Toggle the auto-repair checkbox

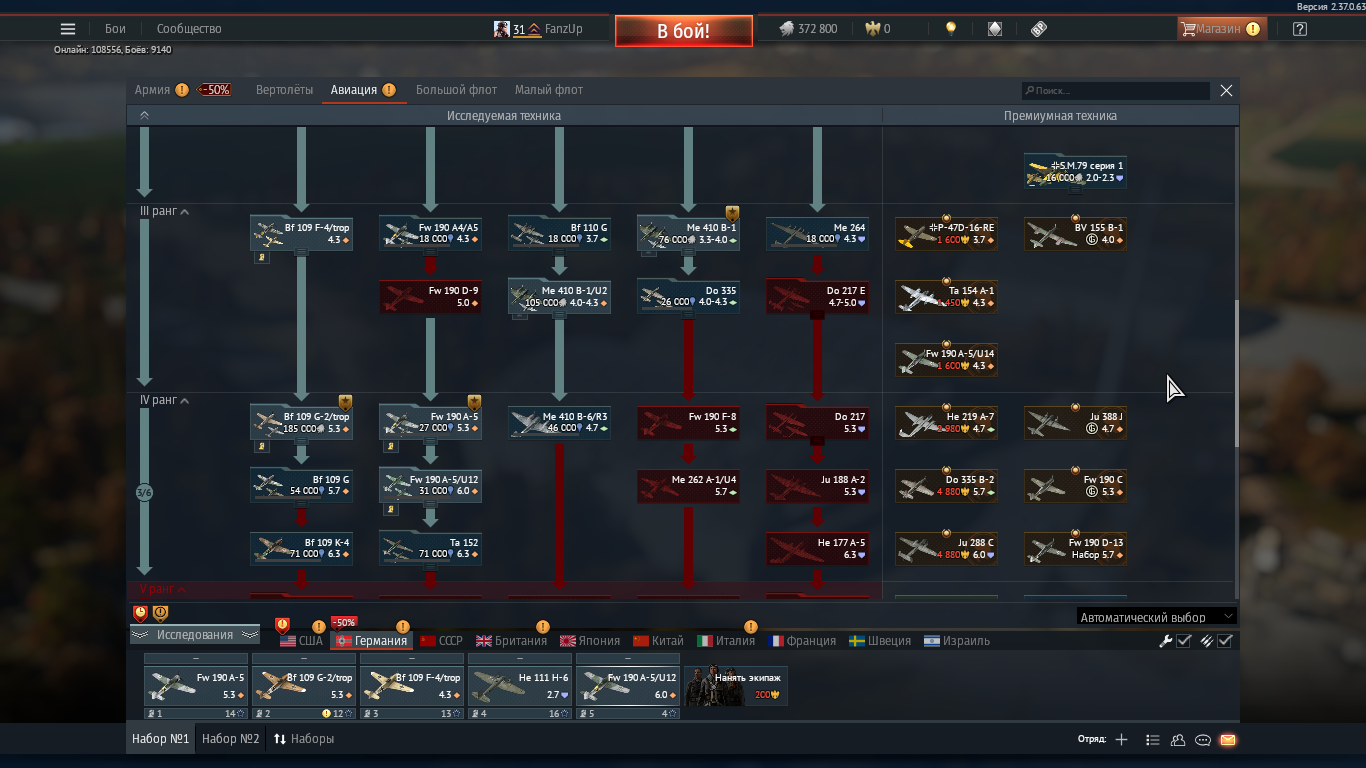(x=1184, y=641)
